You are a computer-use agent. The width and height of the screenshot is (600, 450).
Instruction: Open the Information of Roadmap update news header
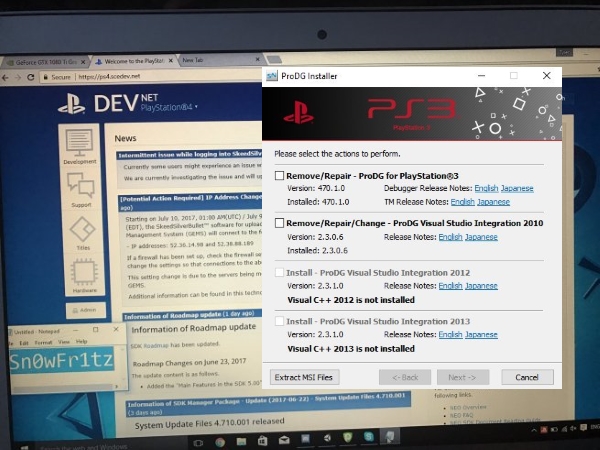(x=192, y=315)
